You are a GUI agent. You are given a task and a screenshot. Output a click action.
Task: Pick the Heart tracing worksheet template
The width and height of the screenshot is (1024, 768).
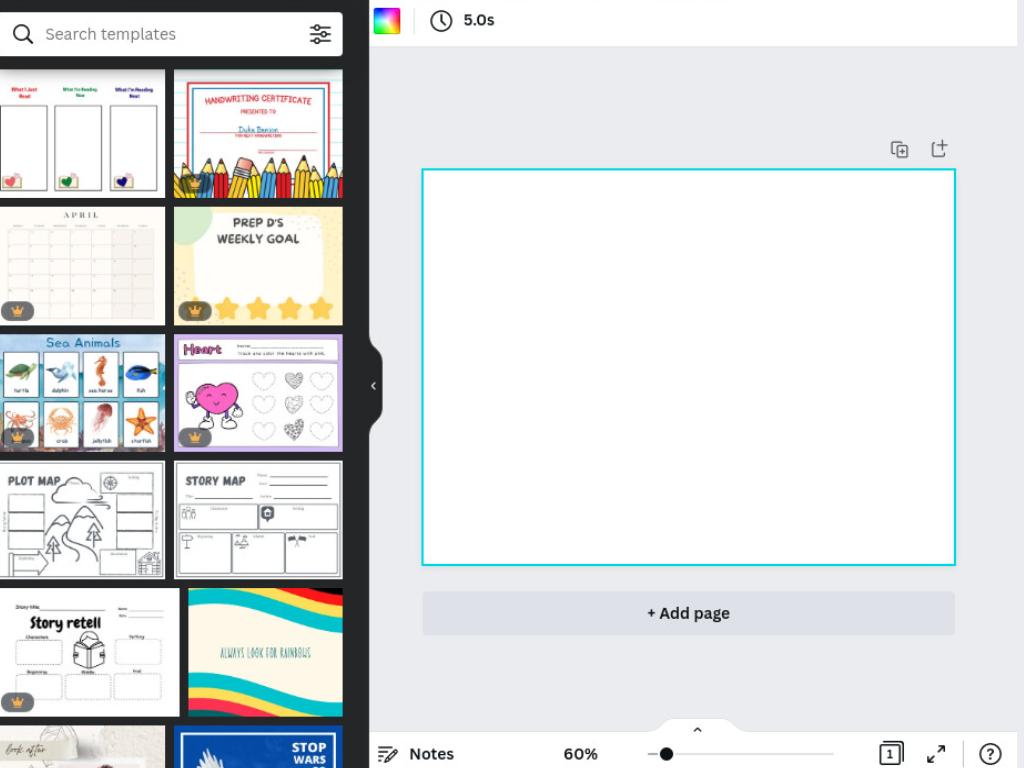[258, 392]
